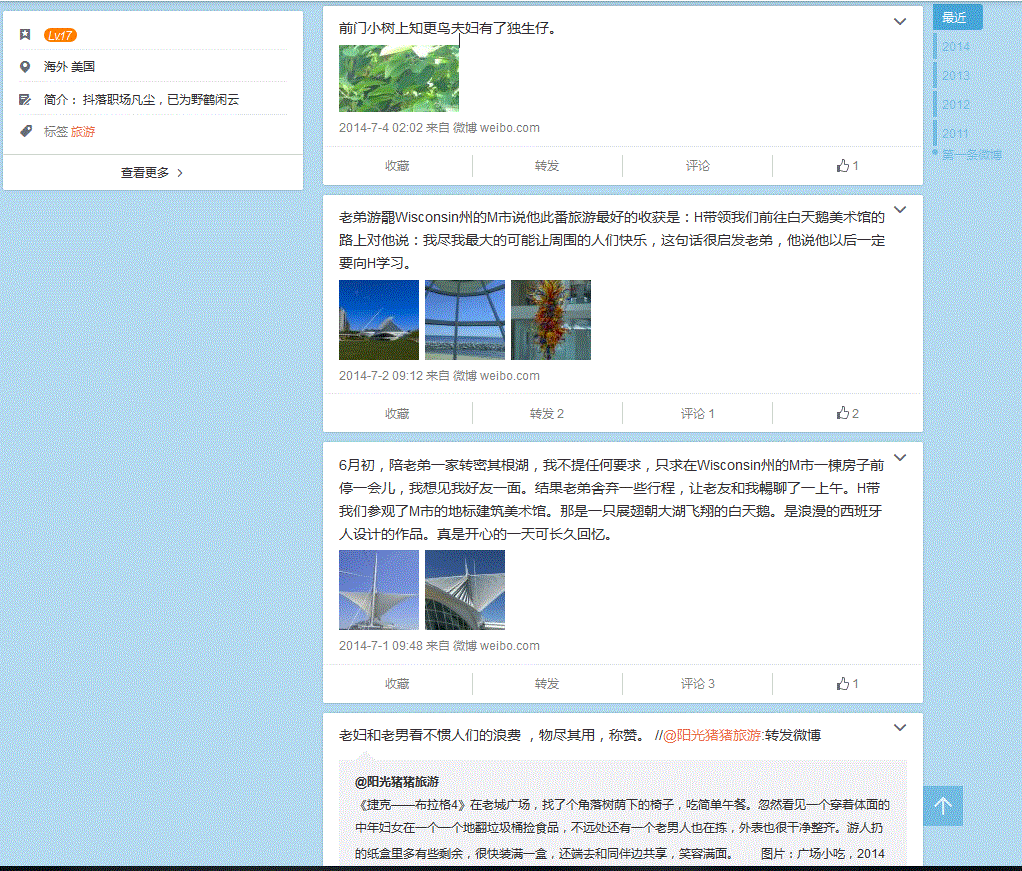
Task: Click the back-to-top arrow button
Action: click(x=943, y=805)
